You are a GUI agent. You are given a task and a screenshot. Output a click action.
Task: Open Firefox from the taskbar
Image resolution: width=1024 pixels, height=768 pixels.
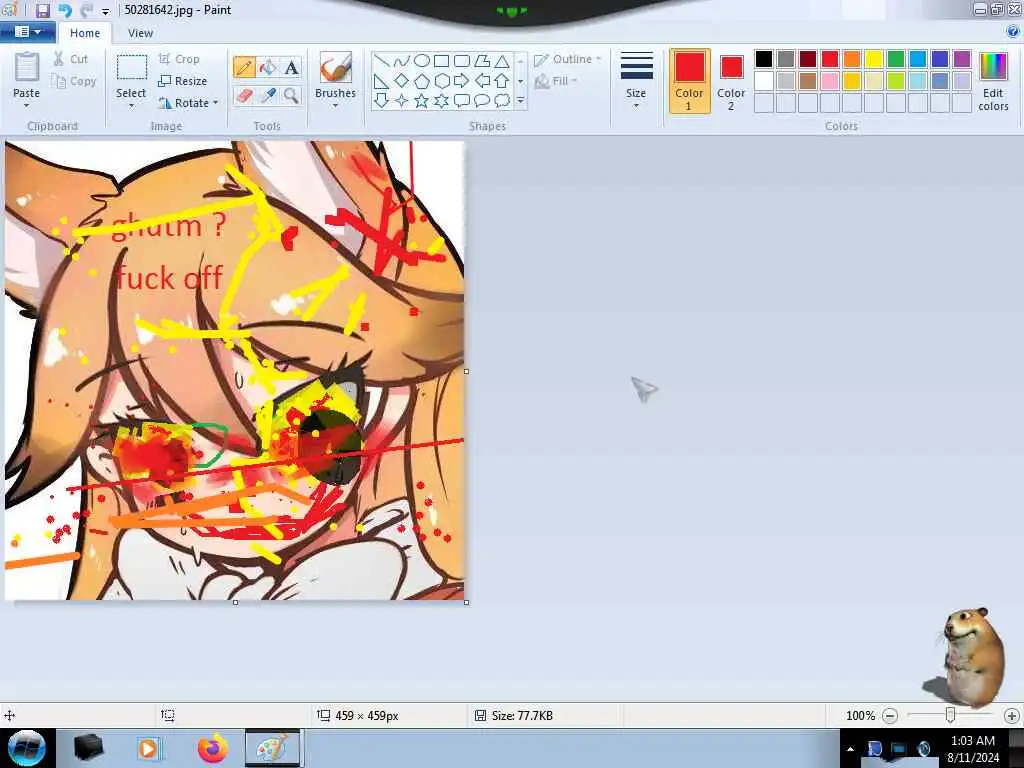213,748
